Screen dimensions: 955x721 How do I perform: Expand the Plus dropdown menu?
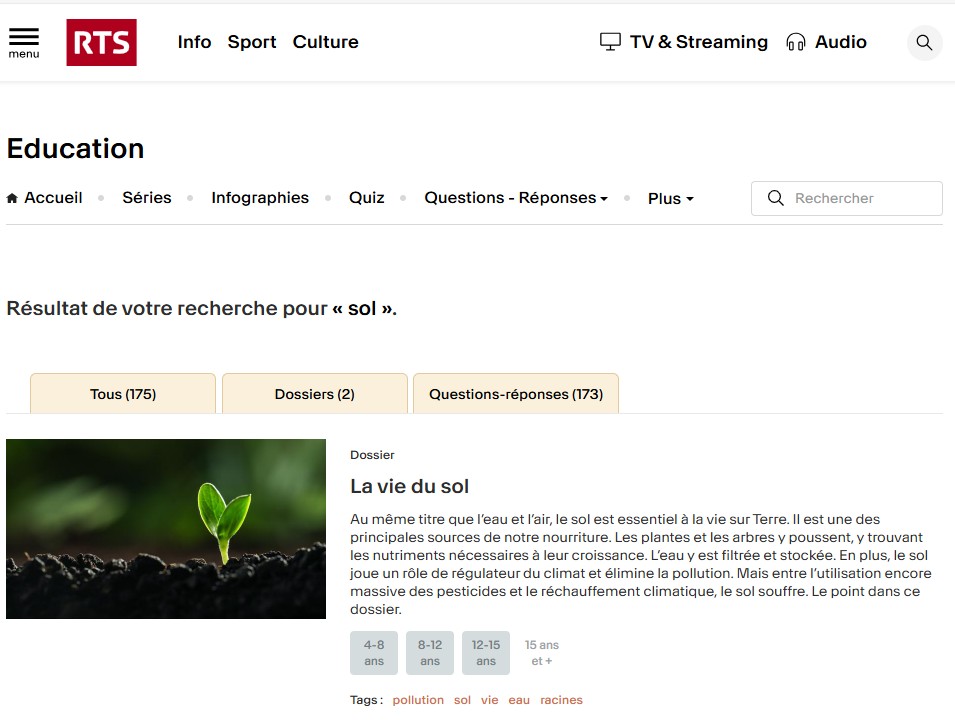click(x=670, y=199)
